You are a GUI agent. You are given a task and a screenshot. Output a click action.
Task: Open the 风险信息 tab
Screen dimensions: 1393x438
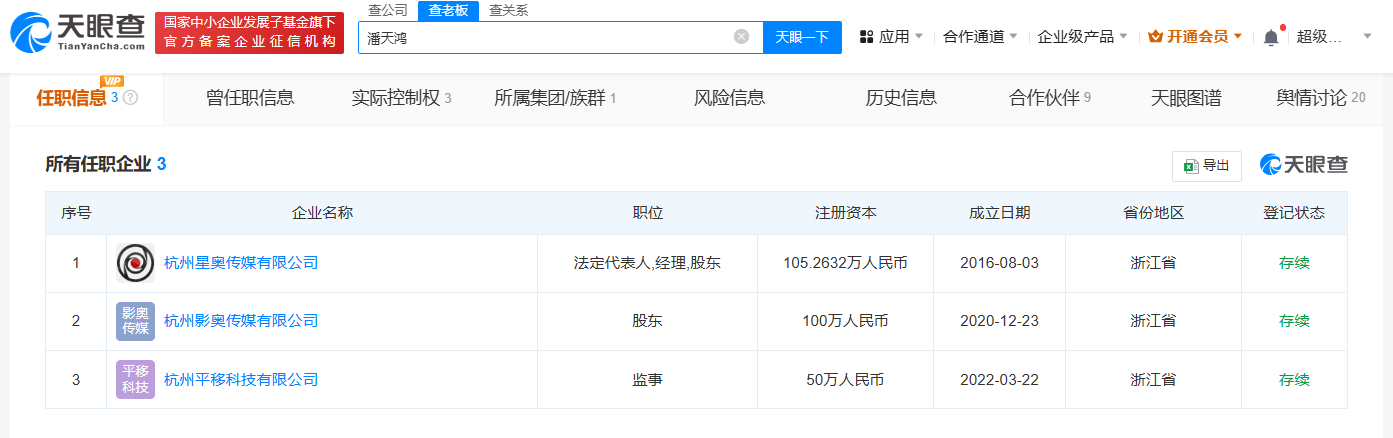point(729,98)
